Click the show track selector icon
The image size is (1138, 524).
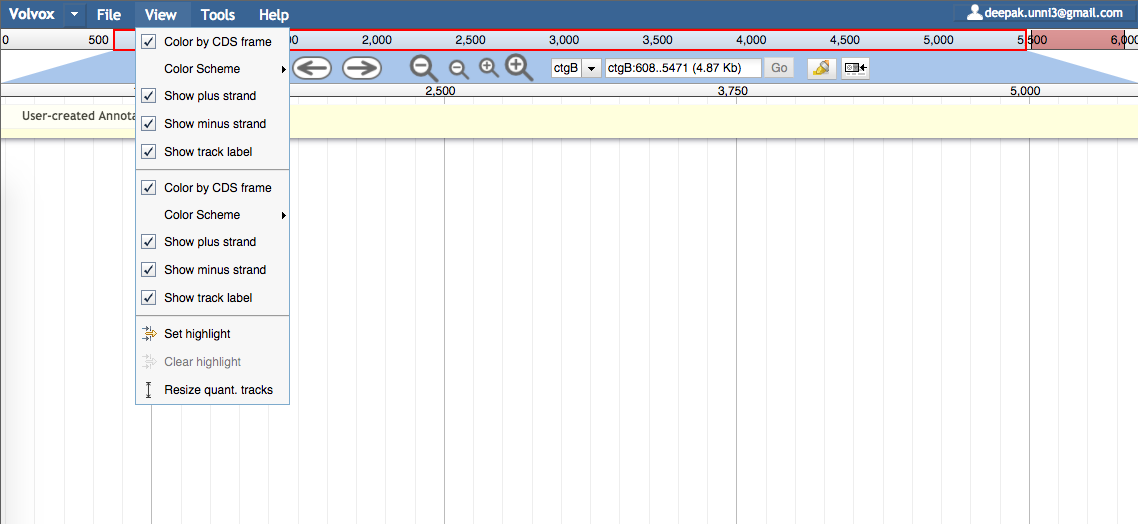pyautogui.click(x=856, y=68)
